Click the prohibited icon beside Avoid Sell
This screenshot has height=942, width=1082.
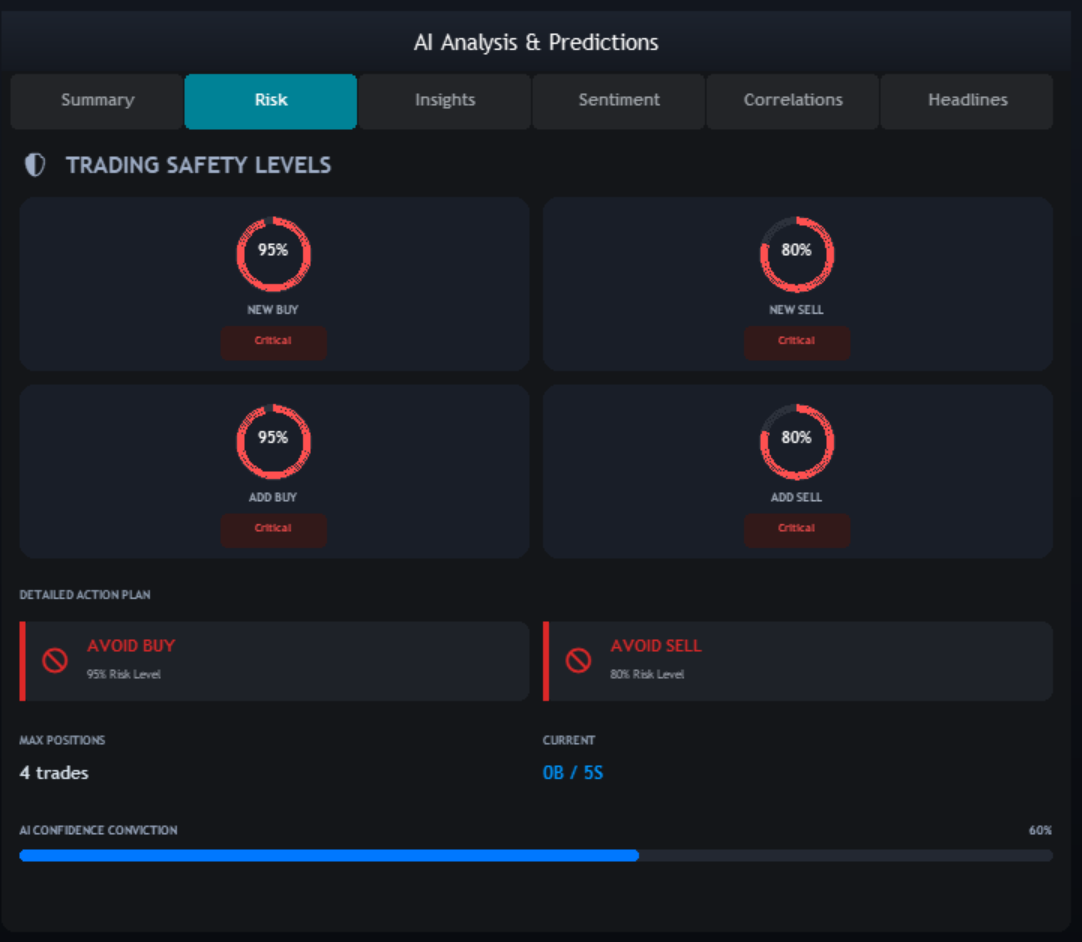(578, 660)
